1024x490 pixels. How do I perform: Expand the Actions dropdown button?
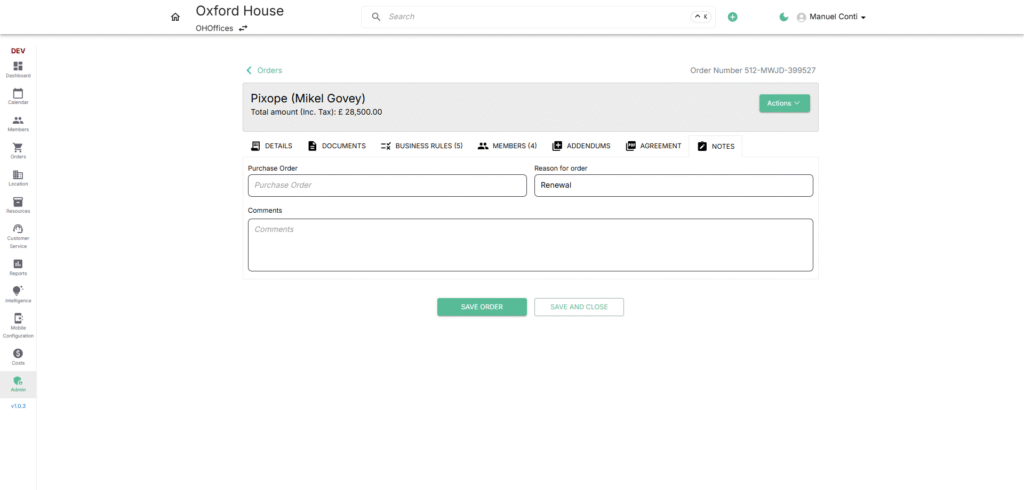coord(784,103)
